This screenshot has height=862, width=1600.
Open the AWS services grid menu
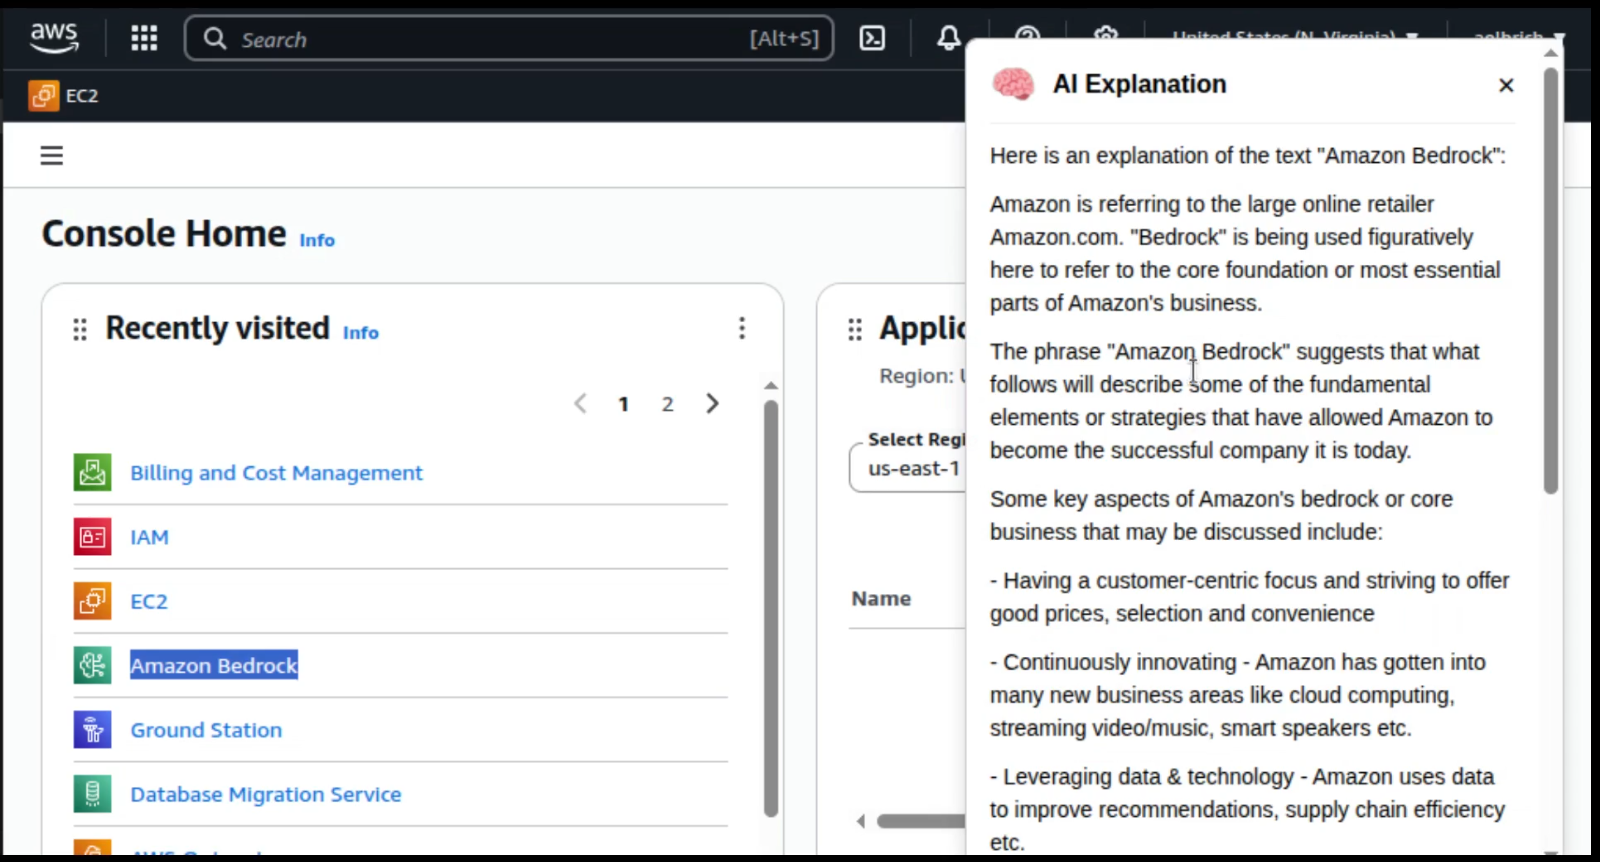click(144, 39)
